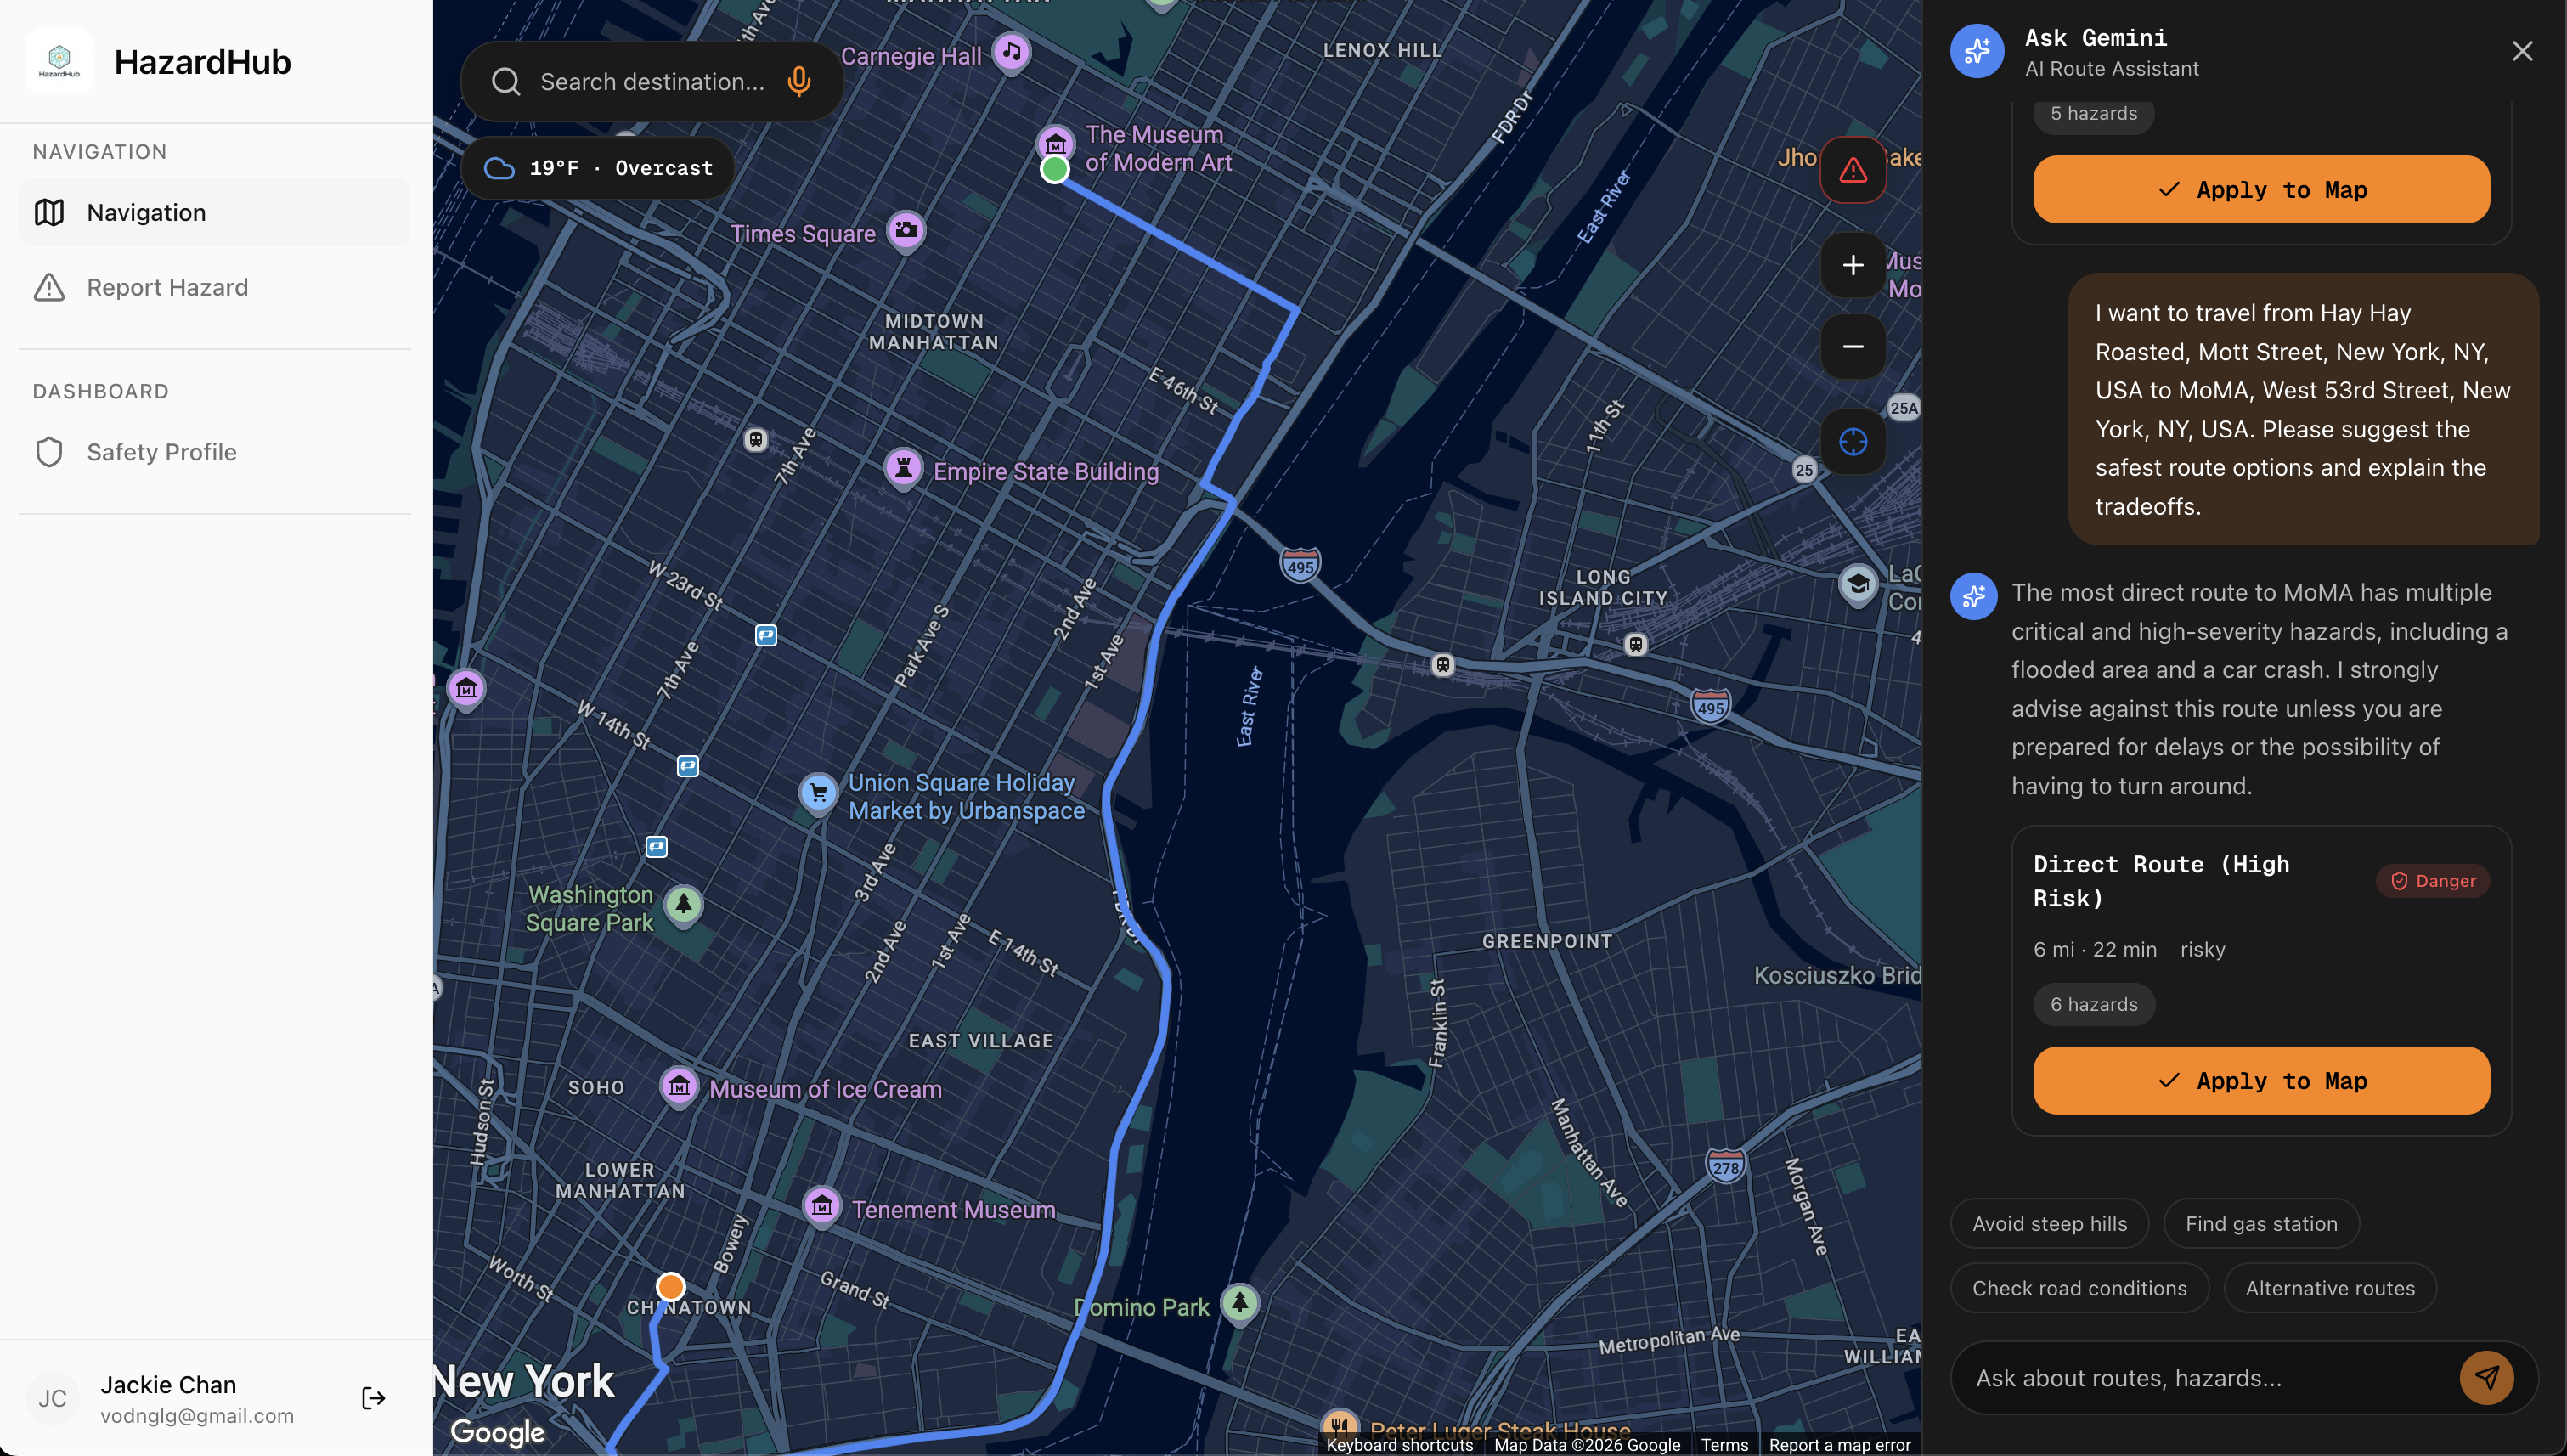Zoom in with the plus button
The image size is (2567, 1456).
coord(1852,265)
